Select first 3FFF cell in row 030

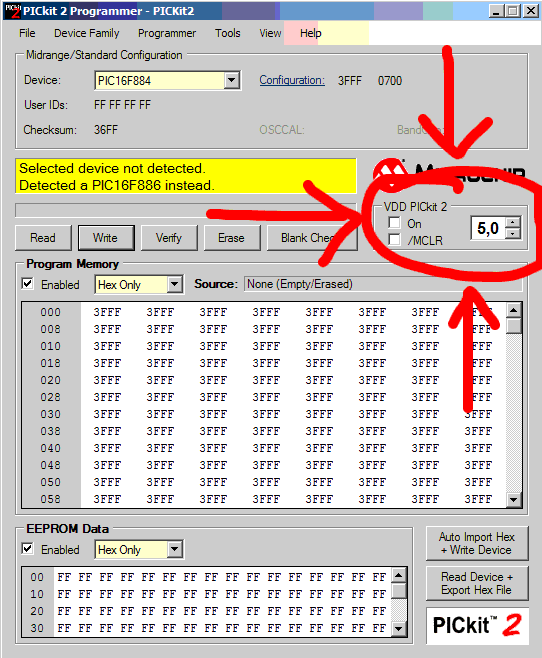point(107,414)
